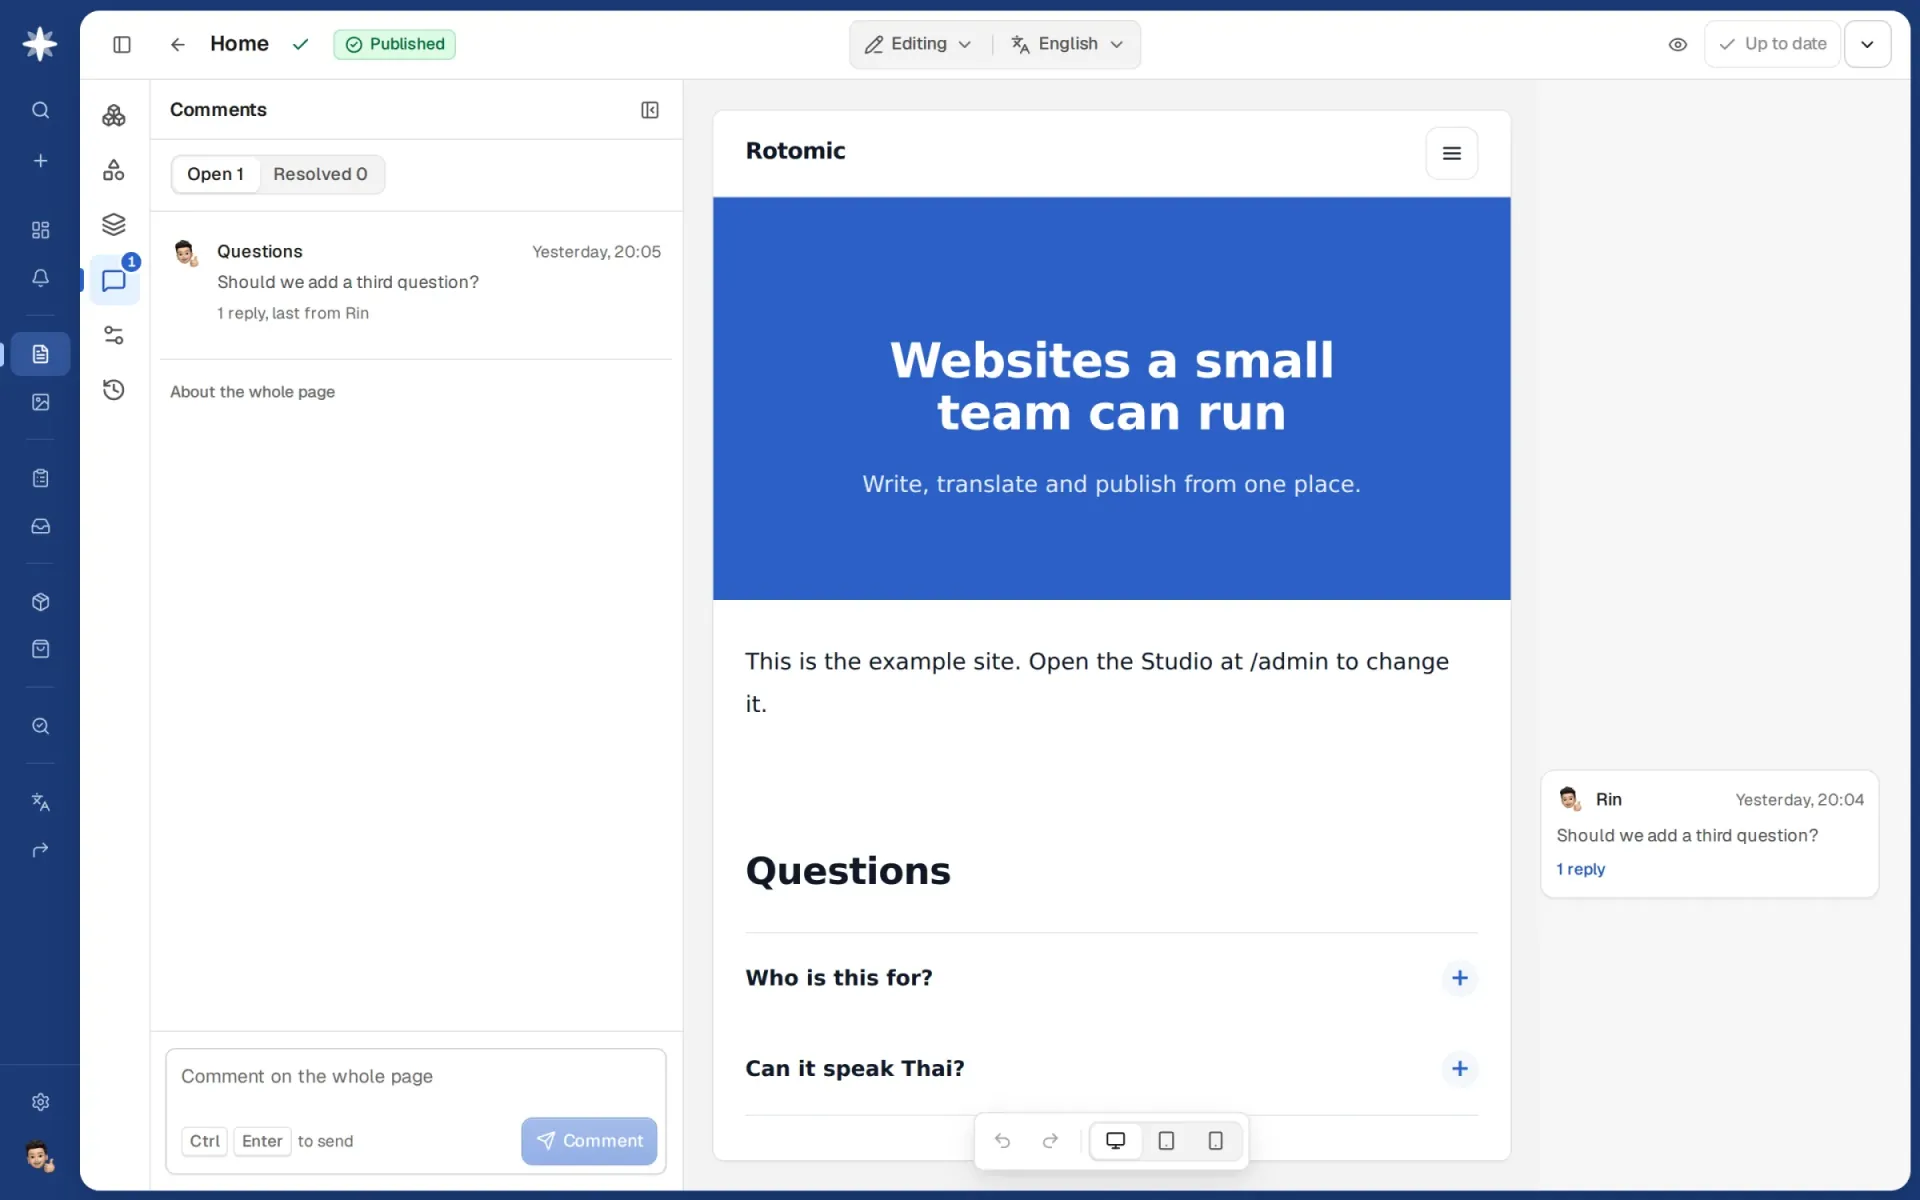Toggle the preview eye icon
Image resolution: width=1920 pixels, height=1200 pixels.
(x=1677, y=44)
